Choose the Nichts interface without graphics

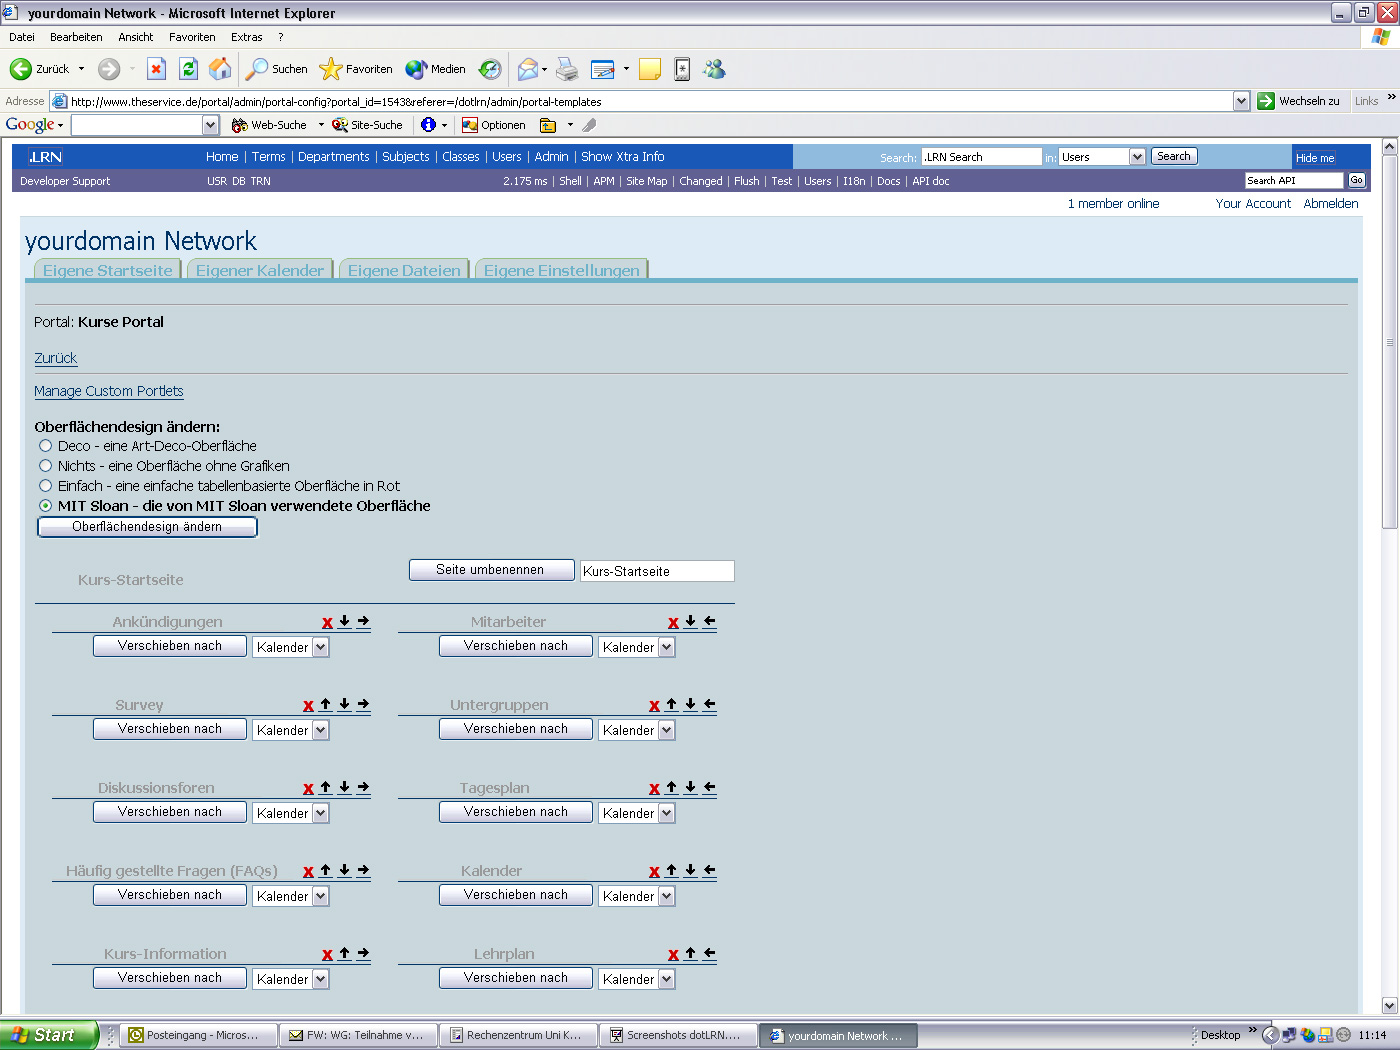point(45,466)
